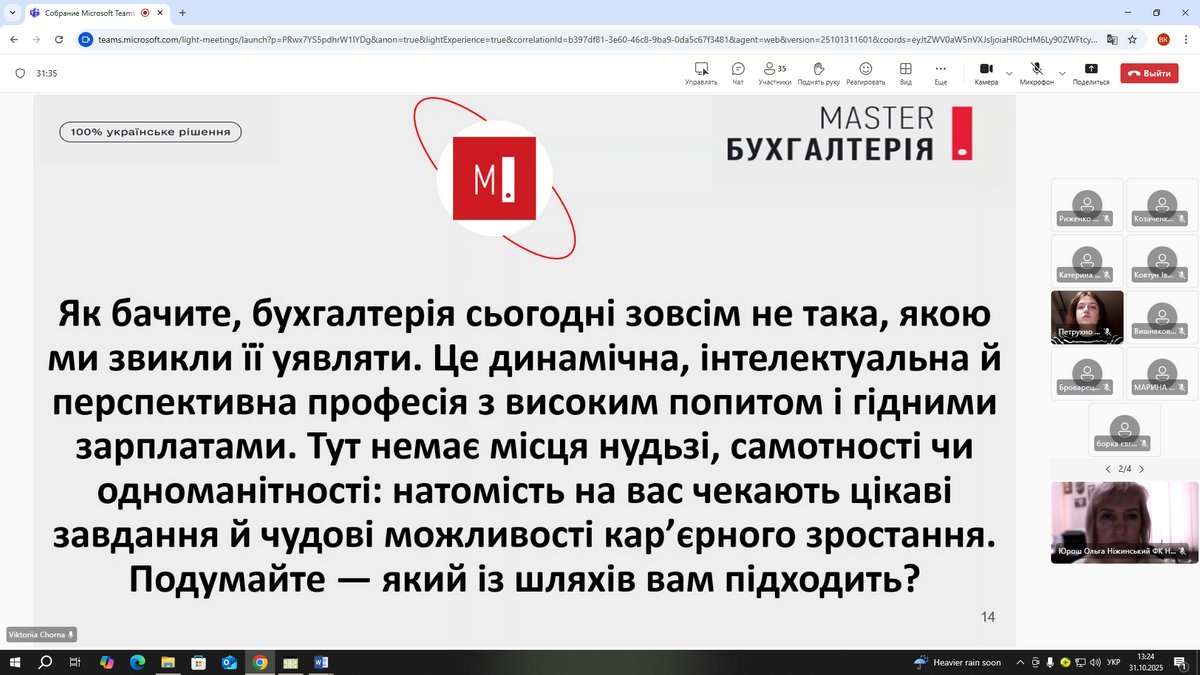Screen dimensions: 1200x675
Task: Change the meeting view layout
Action: (x=905, y=72)
